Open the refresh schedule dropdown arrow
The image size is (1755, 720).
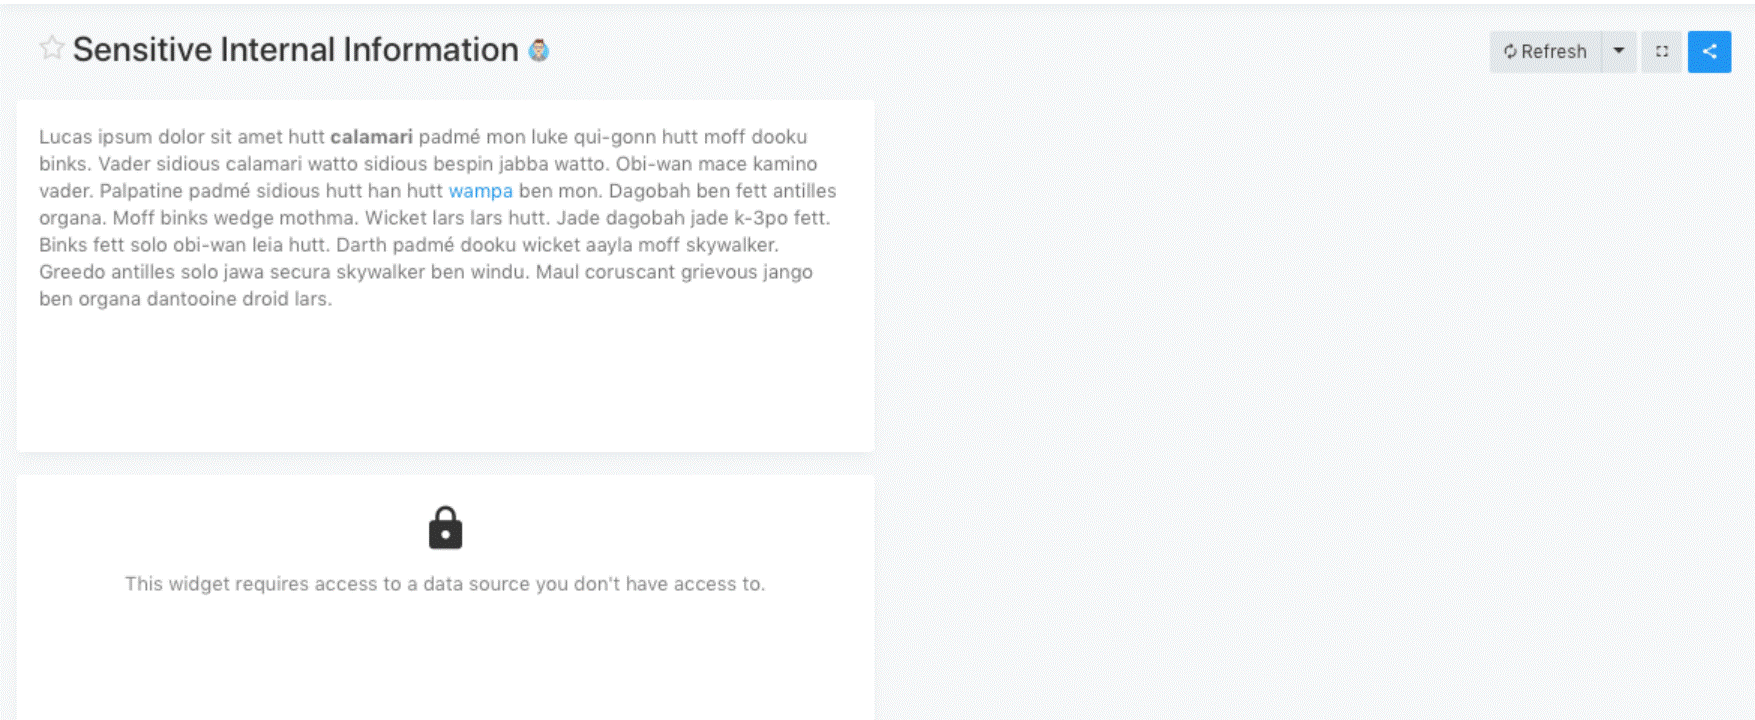(x=1619, y=51)
